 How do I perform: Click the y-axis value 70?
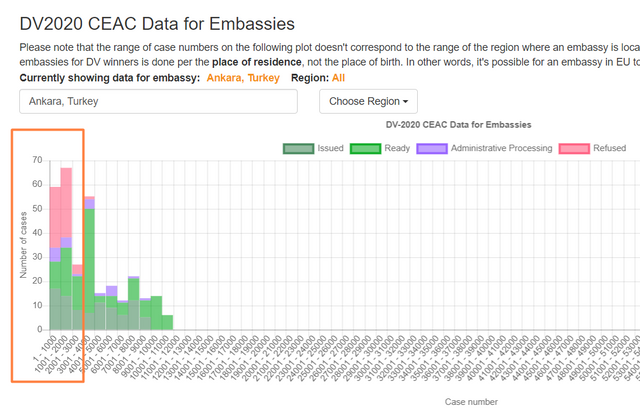tap(37, 160)
